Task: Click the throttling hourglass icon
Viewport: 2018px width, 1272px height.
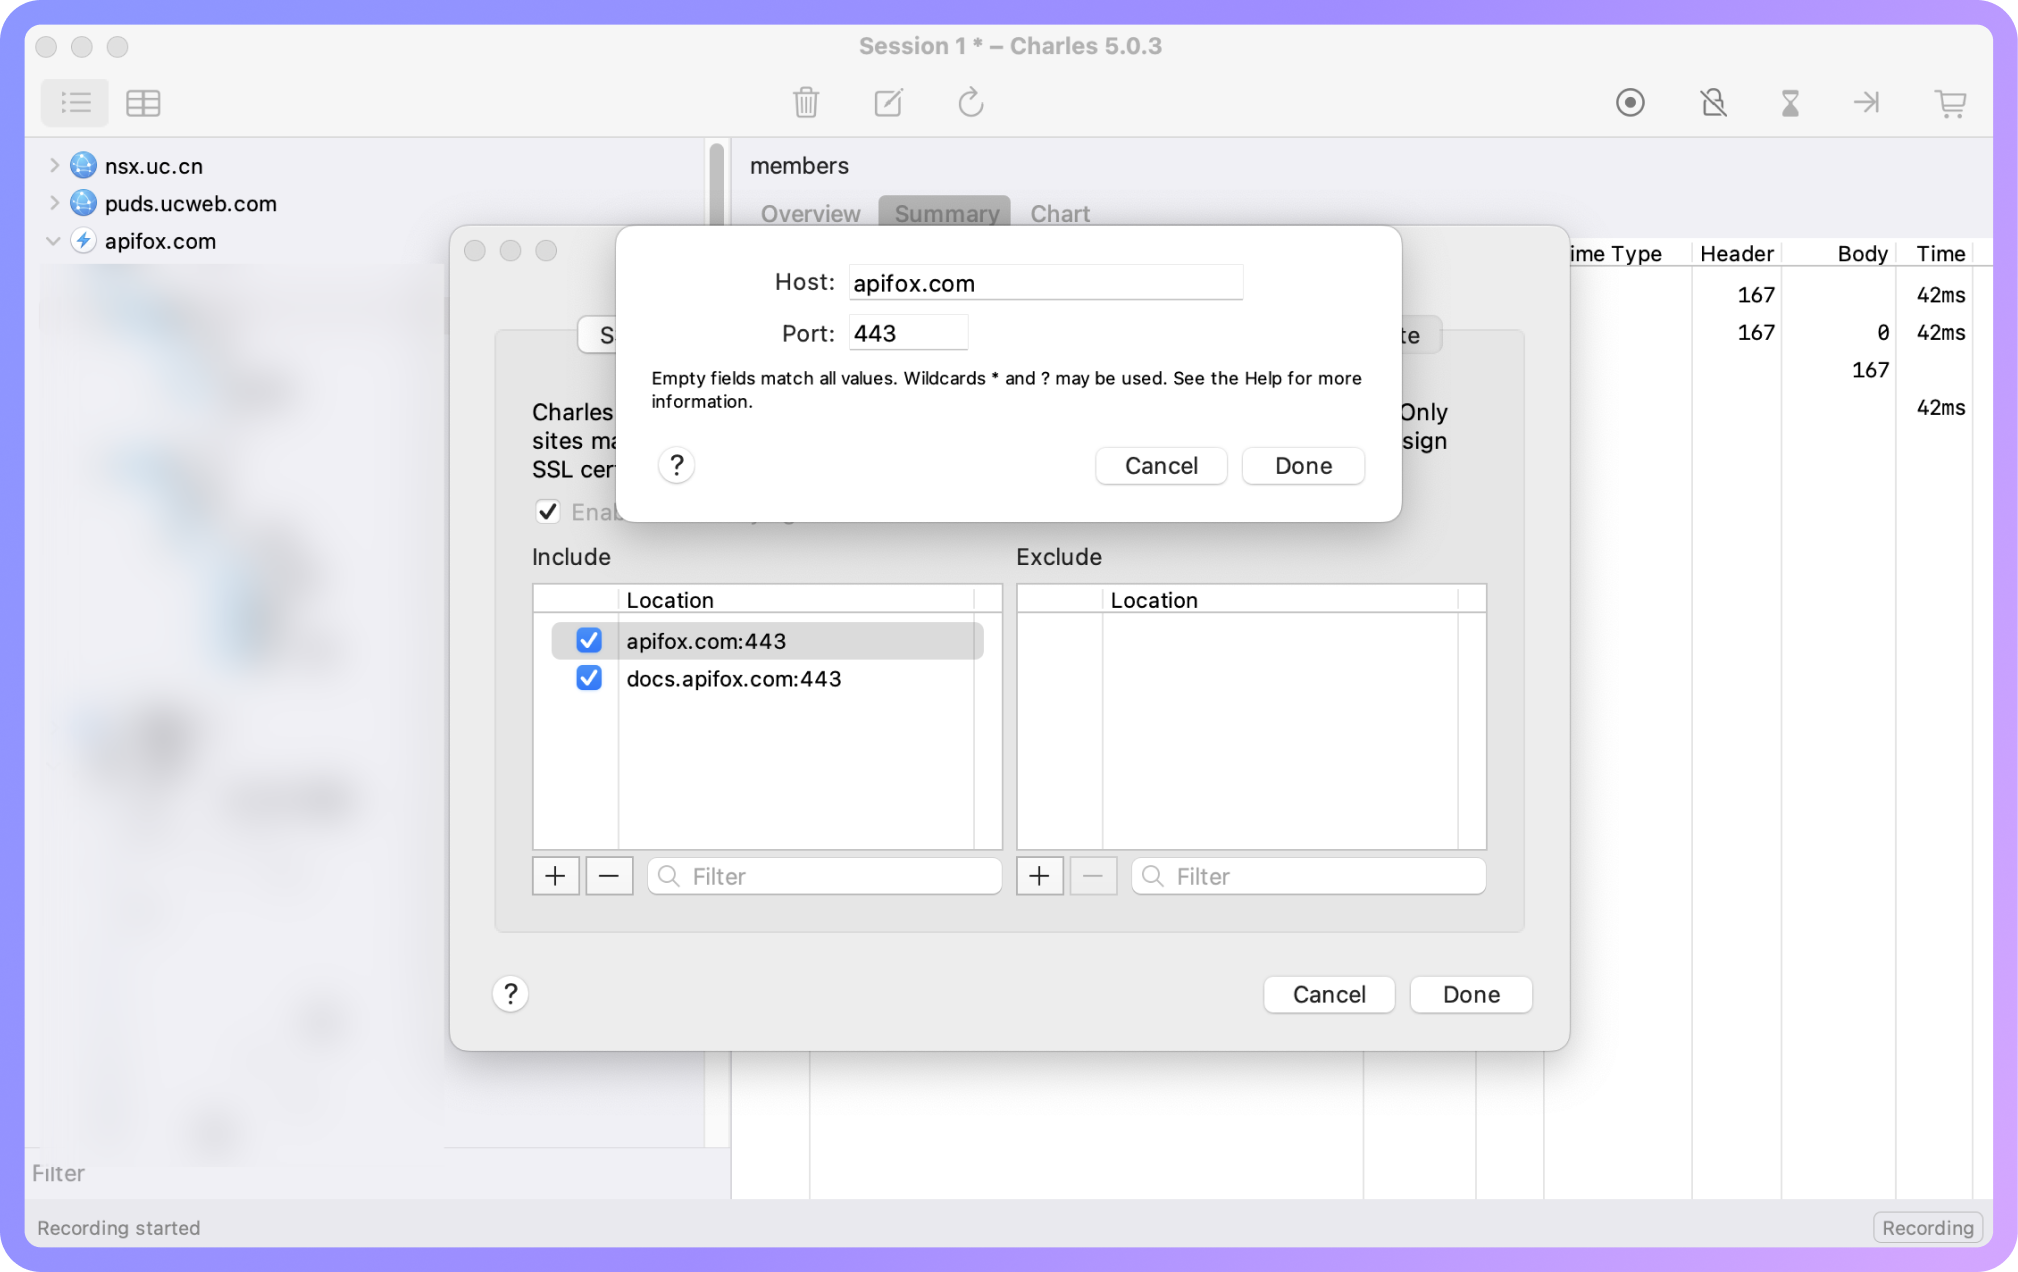Action: point(1790,102)
